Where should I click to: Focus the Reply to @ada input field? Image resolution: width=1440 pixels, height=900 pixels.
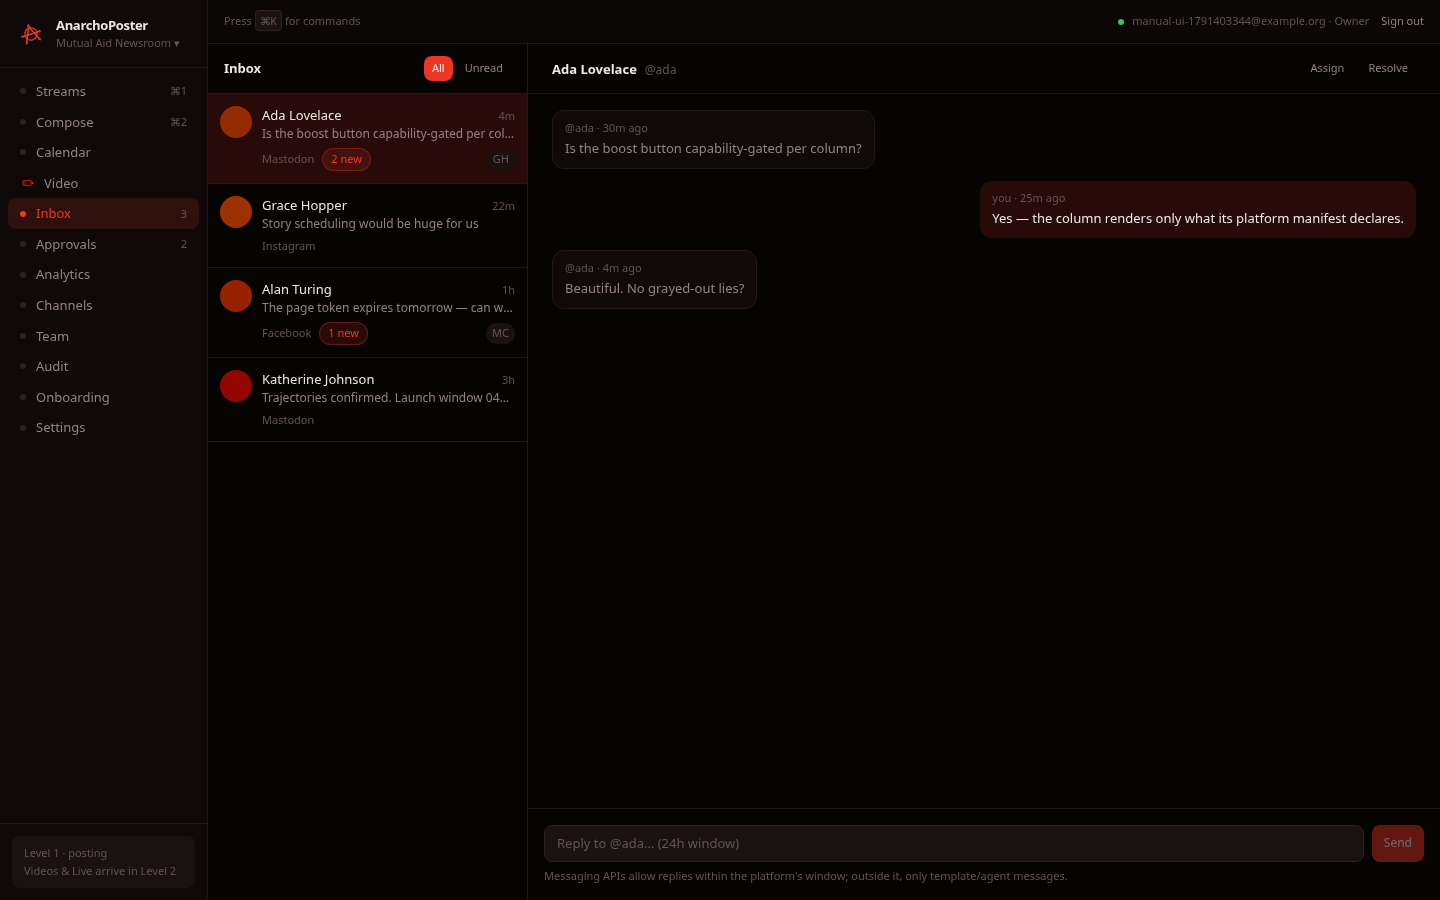[x=954, y=843]
